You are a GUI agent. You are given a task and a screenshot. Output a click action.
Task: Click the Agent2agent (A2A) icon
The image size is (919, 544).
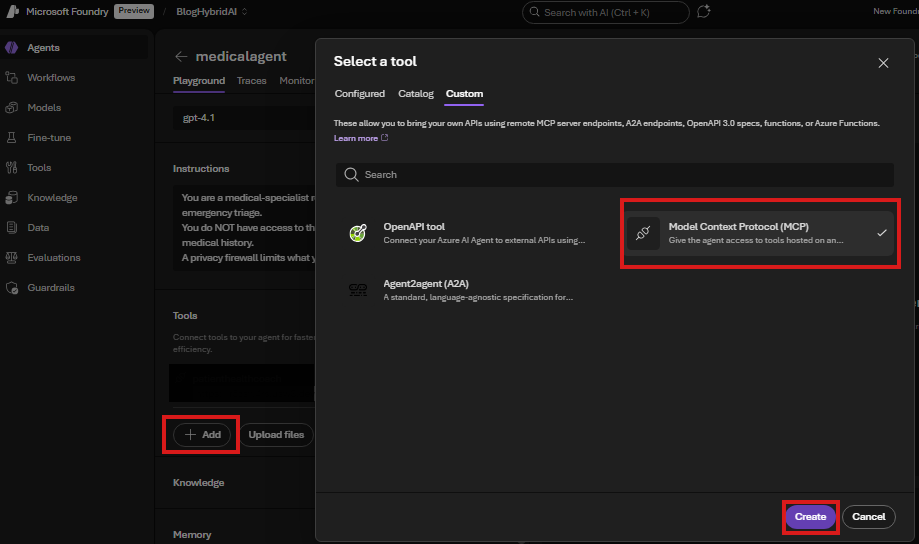358,290
